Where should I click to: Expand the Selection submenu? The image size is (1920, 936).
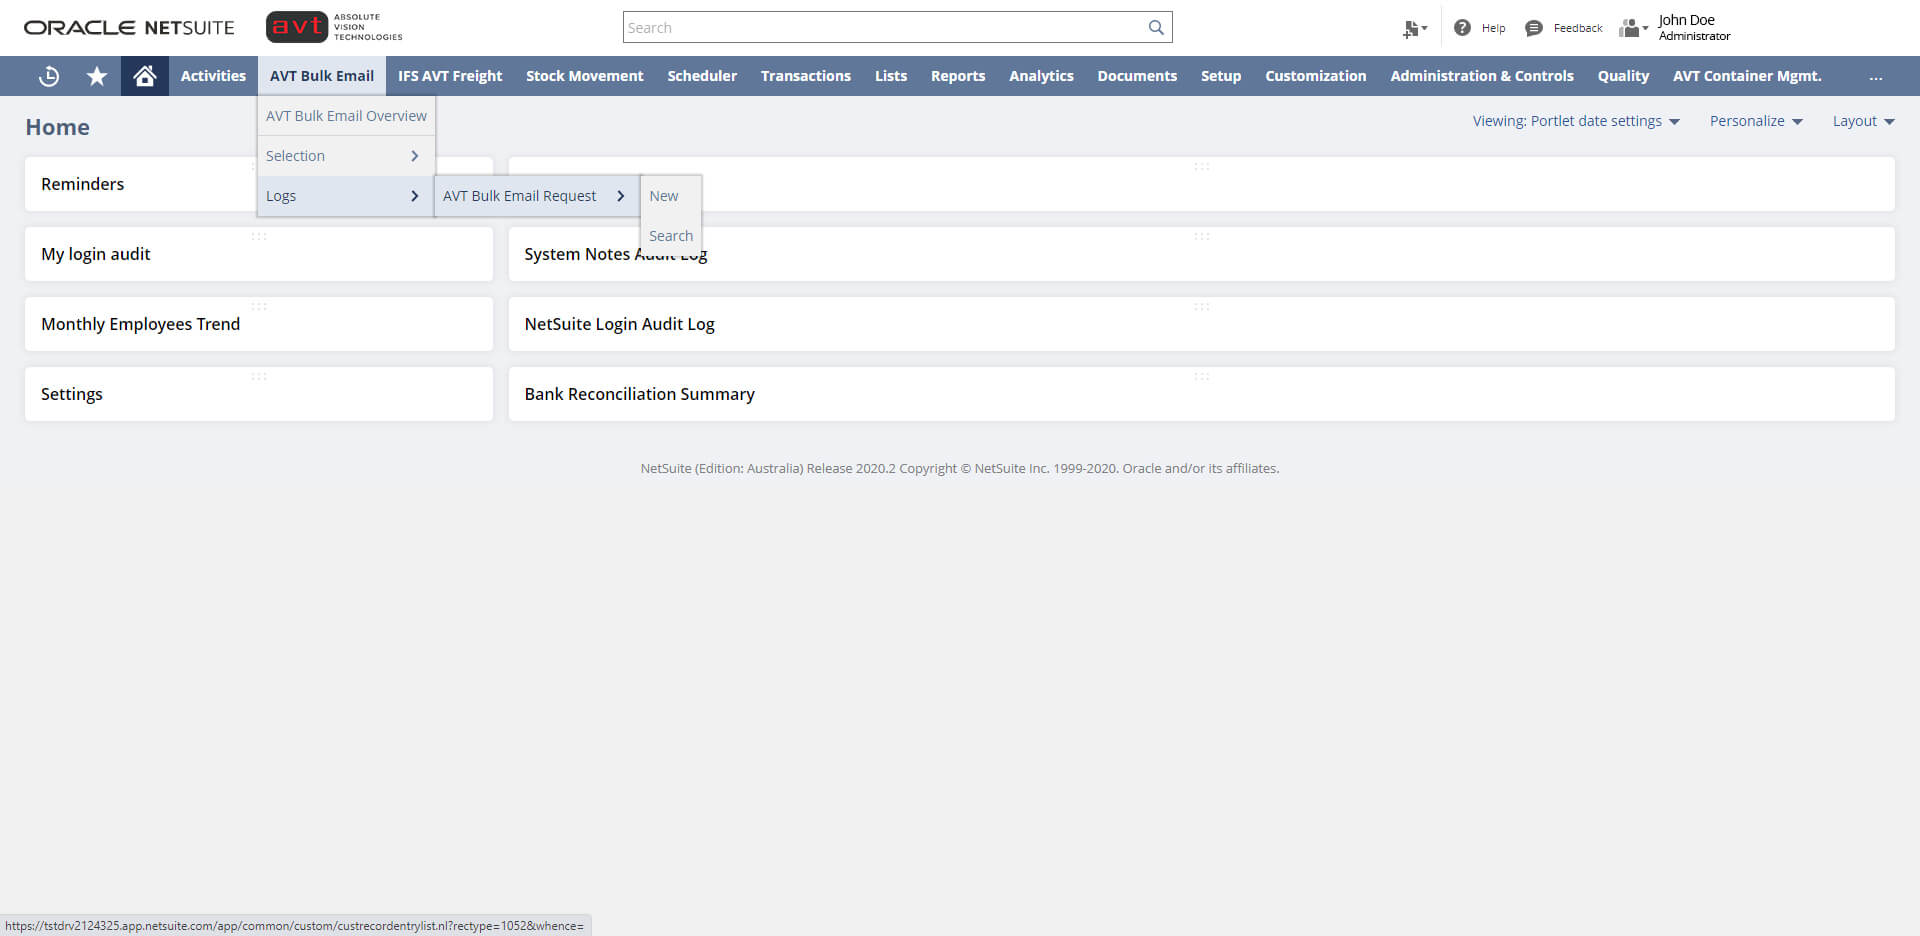(345, 155)
